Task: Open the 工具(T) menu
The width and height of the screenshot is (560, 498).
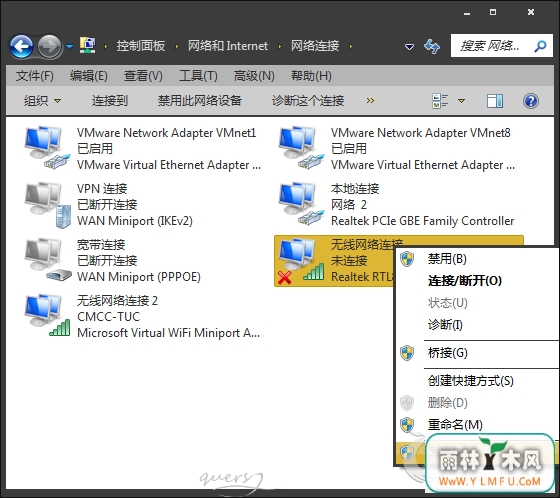Action: click(198, 76)
